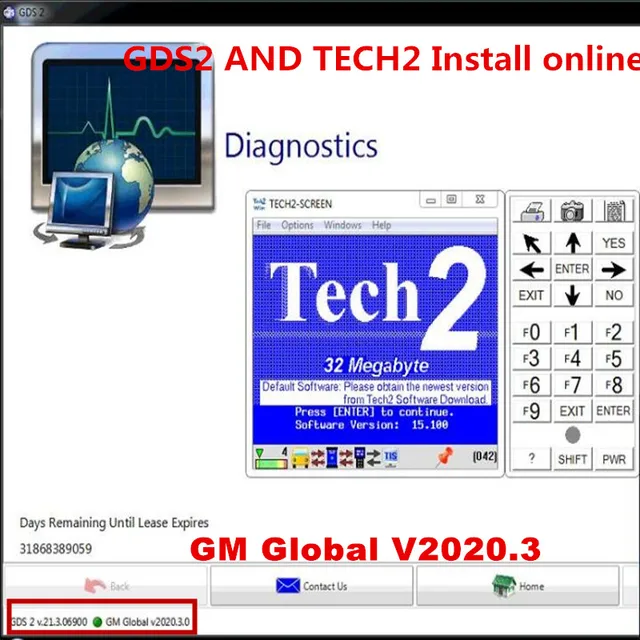Click the Tech2 blue display screen

point(375,340)
